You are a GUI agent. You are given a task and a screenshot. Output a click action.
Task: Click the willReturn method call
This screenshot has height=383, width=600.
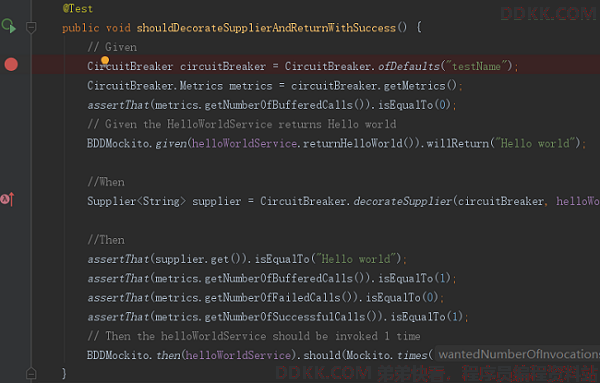point(458,143)
